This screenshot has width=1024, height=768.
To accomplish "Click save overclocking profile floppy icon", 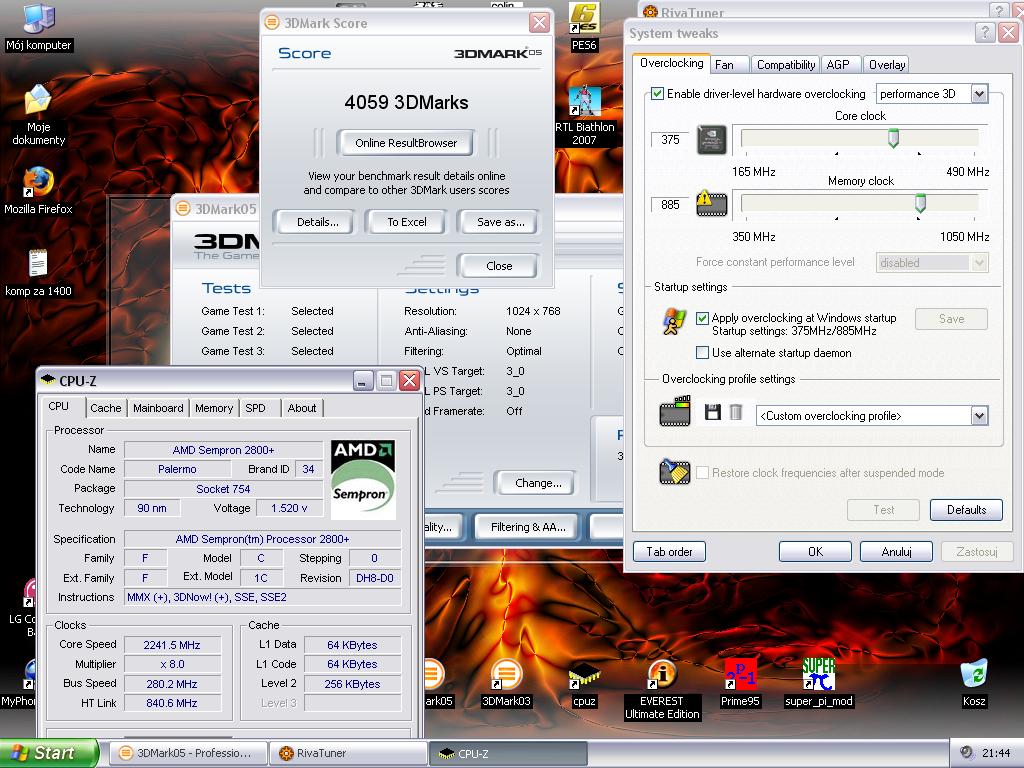I will coord(712,412).
